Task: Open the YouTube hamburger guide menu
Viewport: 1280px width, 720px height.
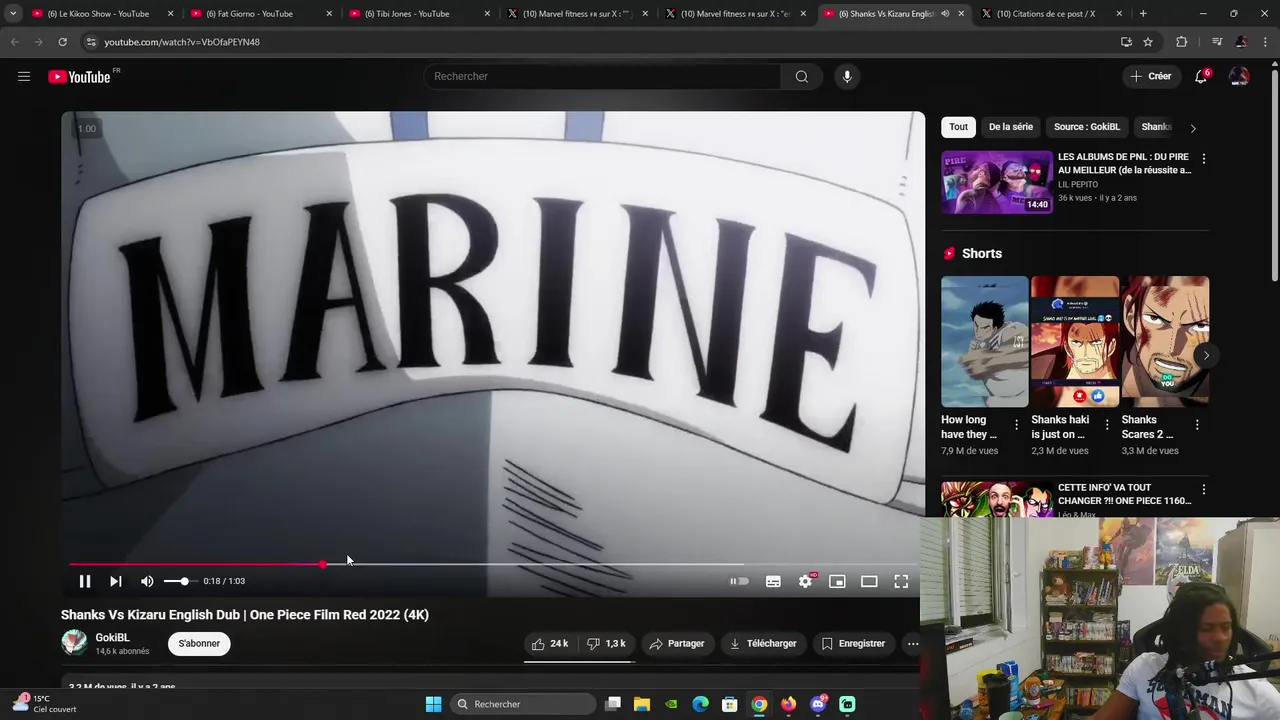Action: pyautogui.click(x=24, y=76)
